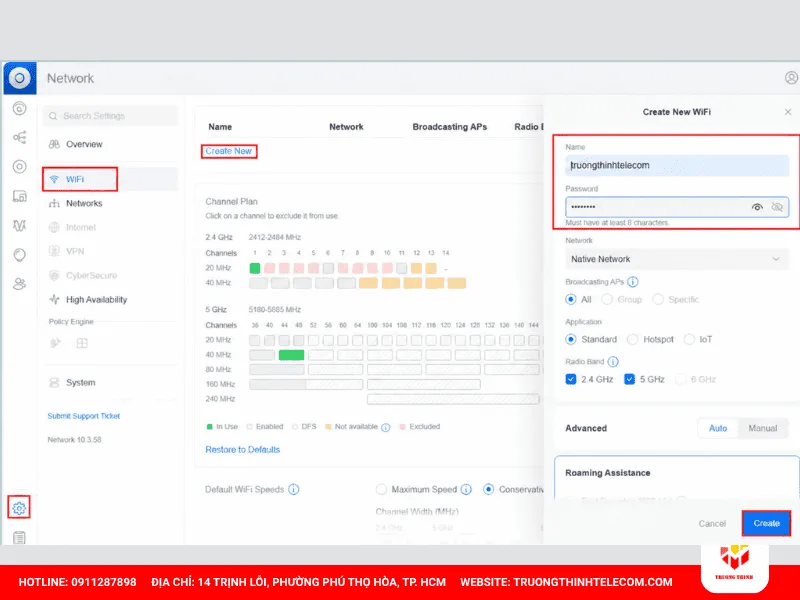Open the user account icon at top right

coord(791,78)
